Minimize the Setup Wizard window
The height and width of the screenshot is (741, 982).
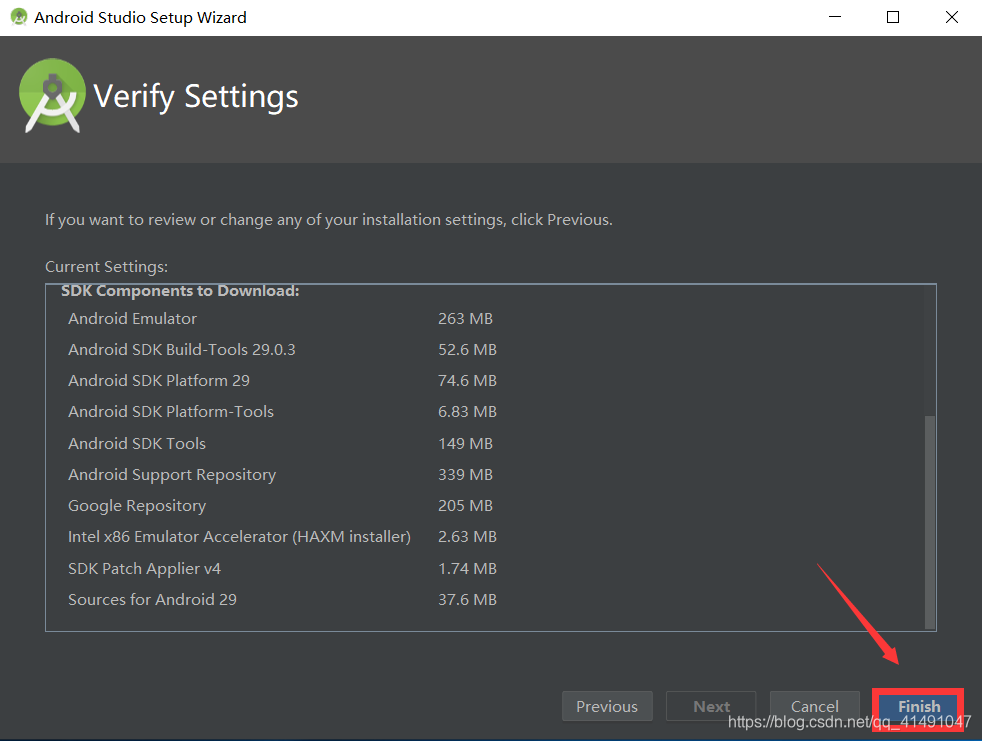point(835,17)
